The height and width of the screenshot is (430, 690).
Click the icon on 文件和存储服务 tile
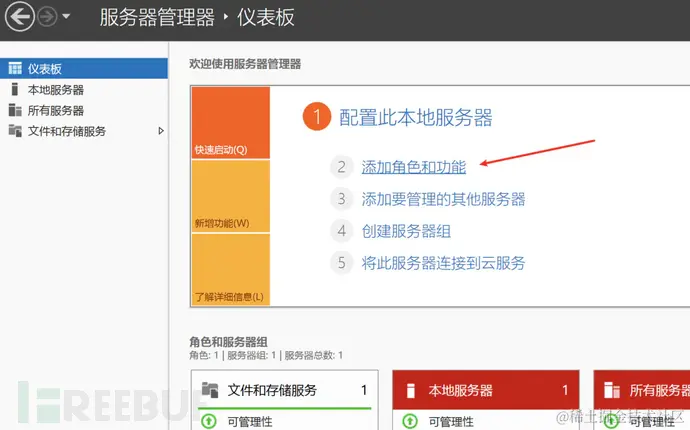tap(210, 390)
